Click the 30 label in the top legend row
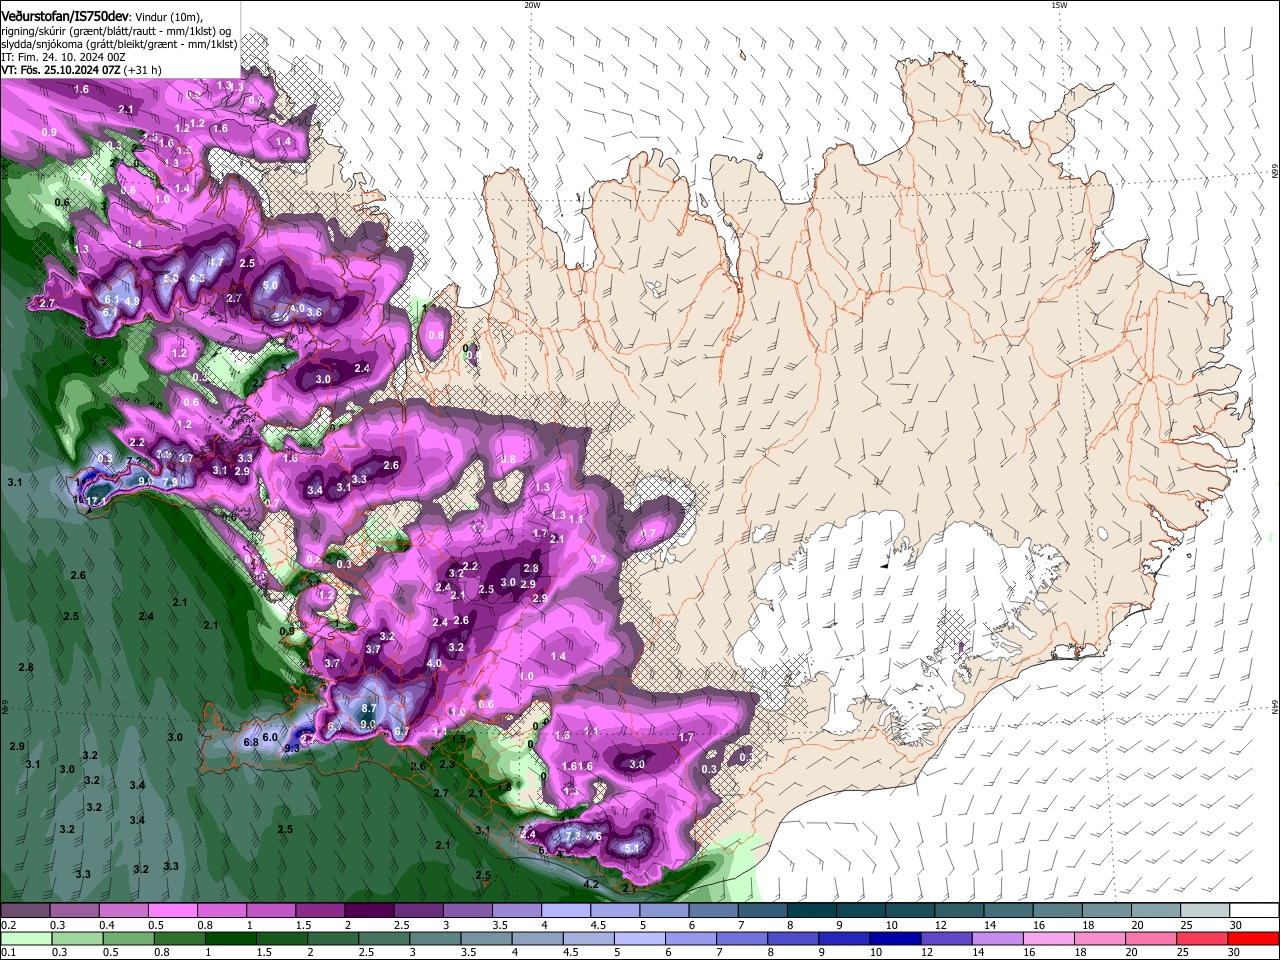1280x960 pixels. (x=1235, y=925)
